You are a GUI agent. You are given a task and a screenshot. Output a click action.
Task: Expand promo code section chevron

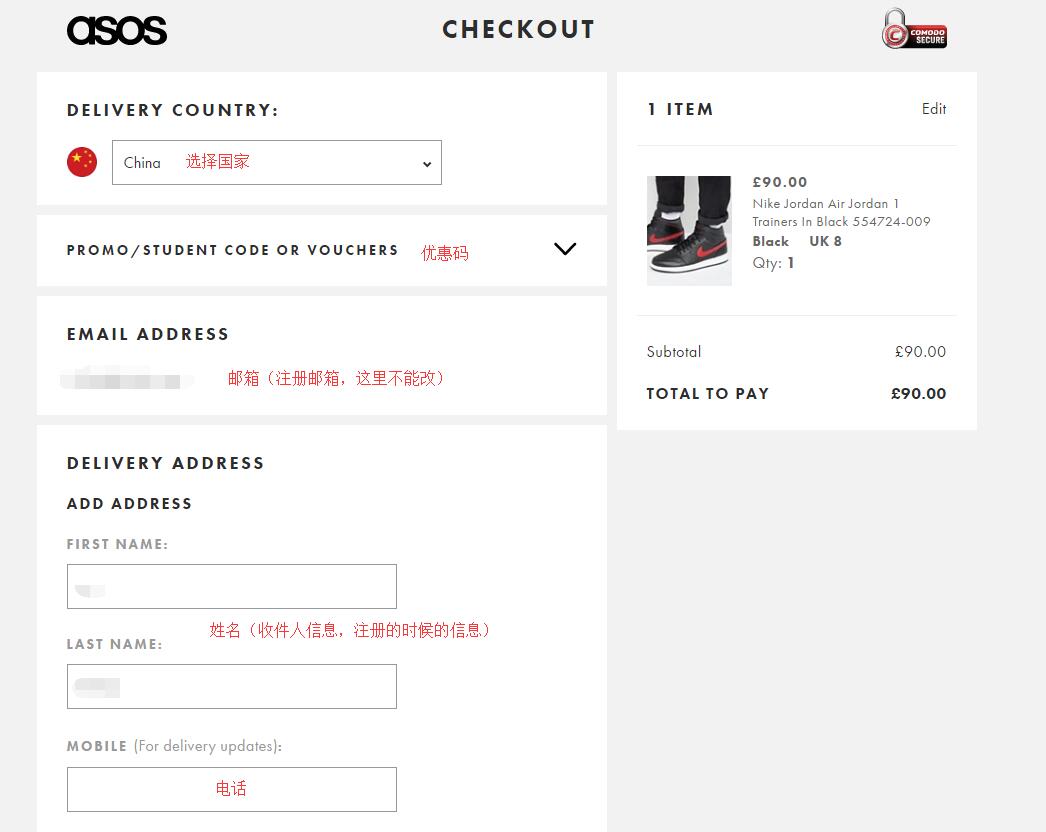point(565,249)
